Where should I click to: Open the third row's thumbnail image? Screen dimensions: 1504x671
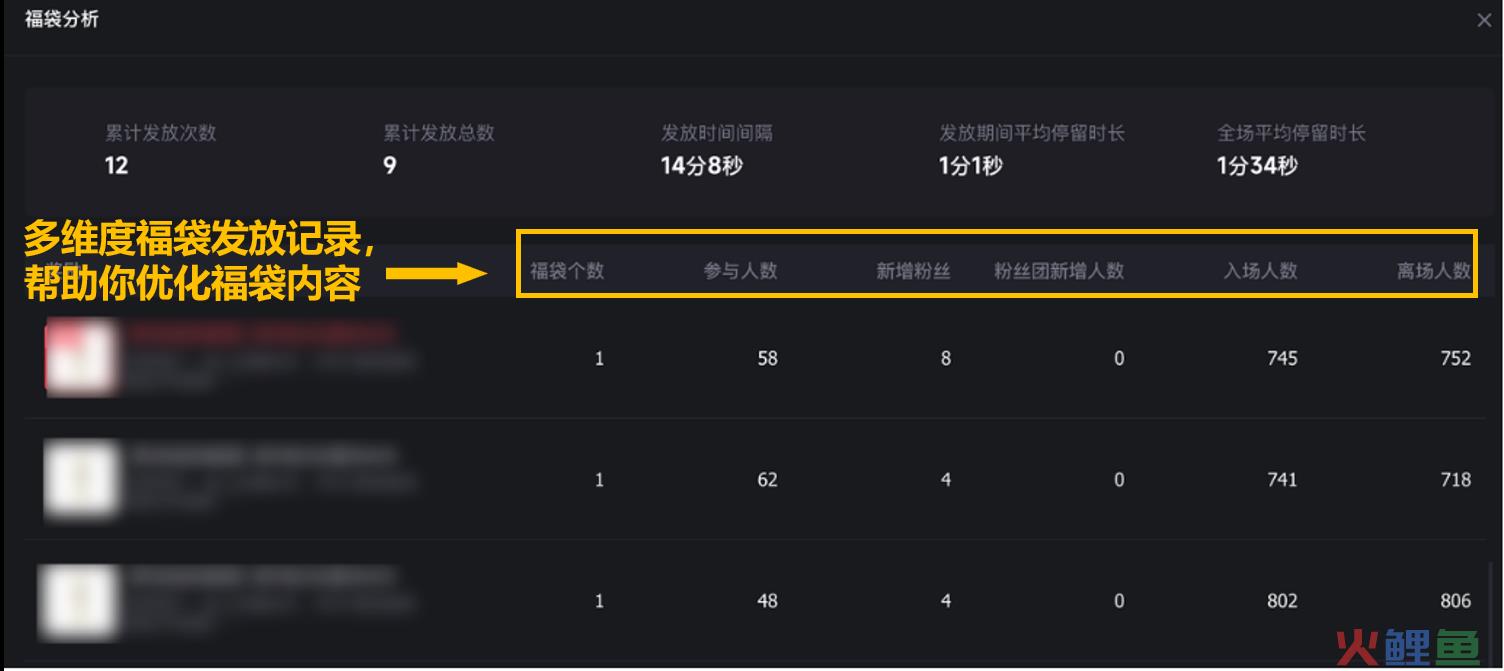[80, 600]
